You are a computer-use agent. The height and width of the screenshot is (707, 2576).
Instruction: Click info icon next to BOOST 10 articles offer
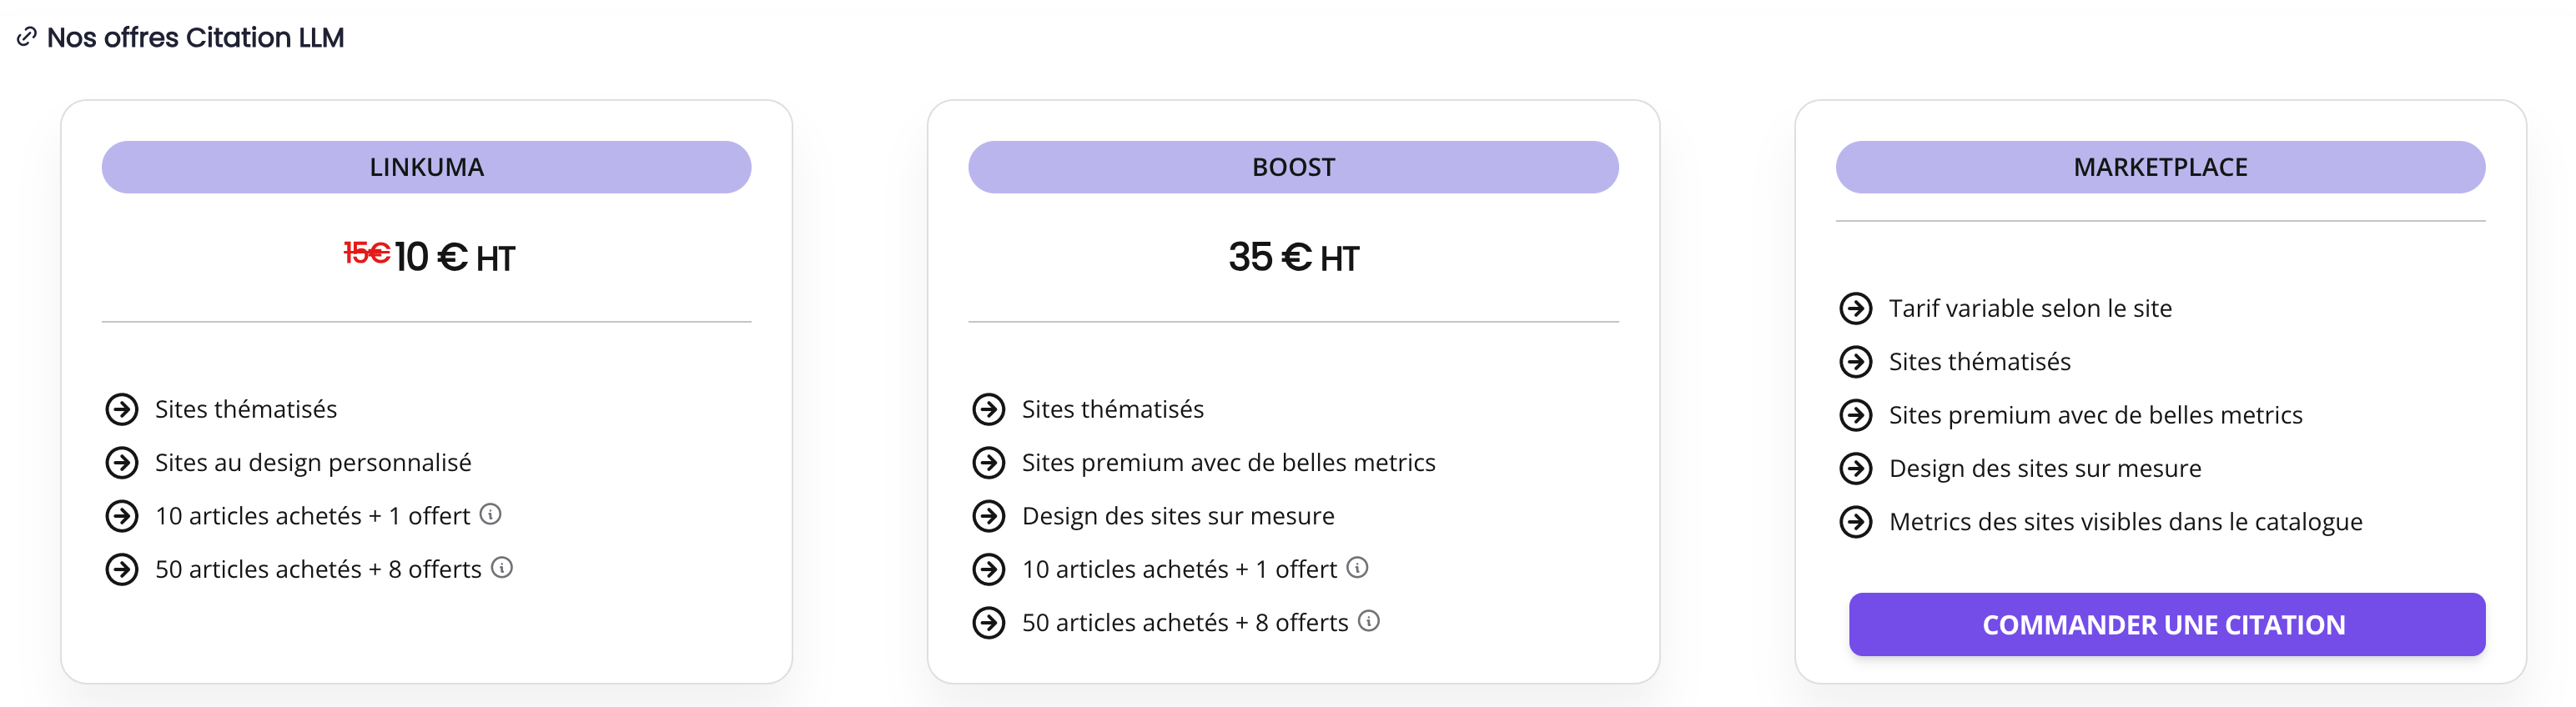(1357, 567)
